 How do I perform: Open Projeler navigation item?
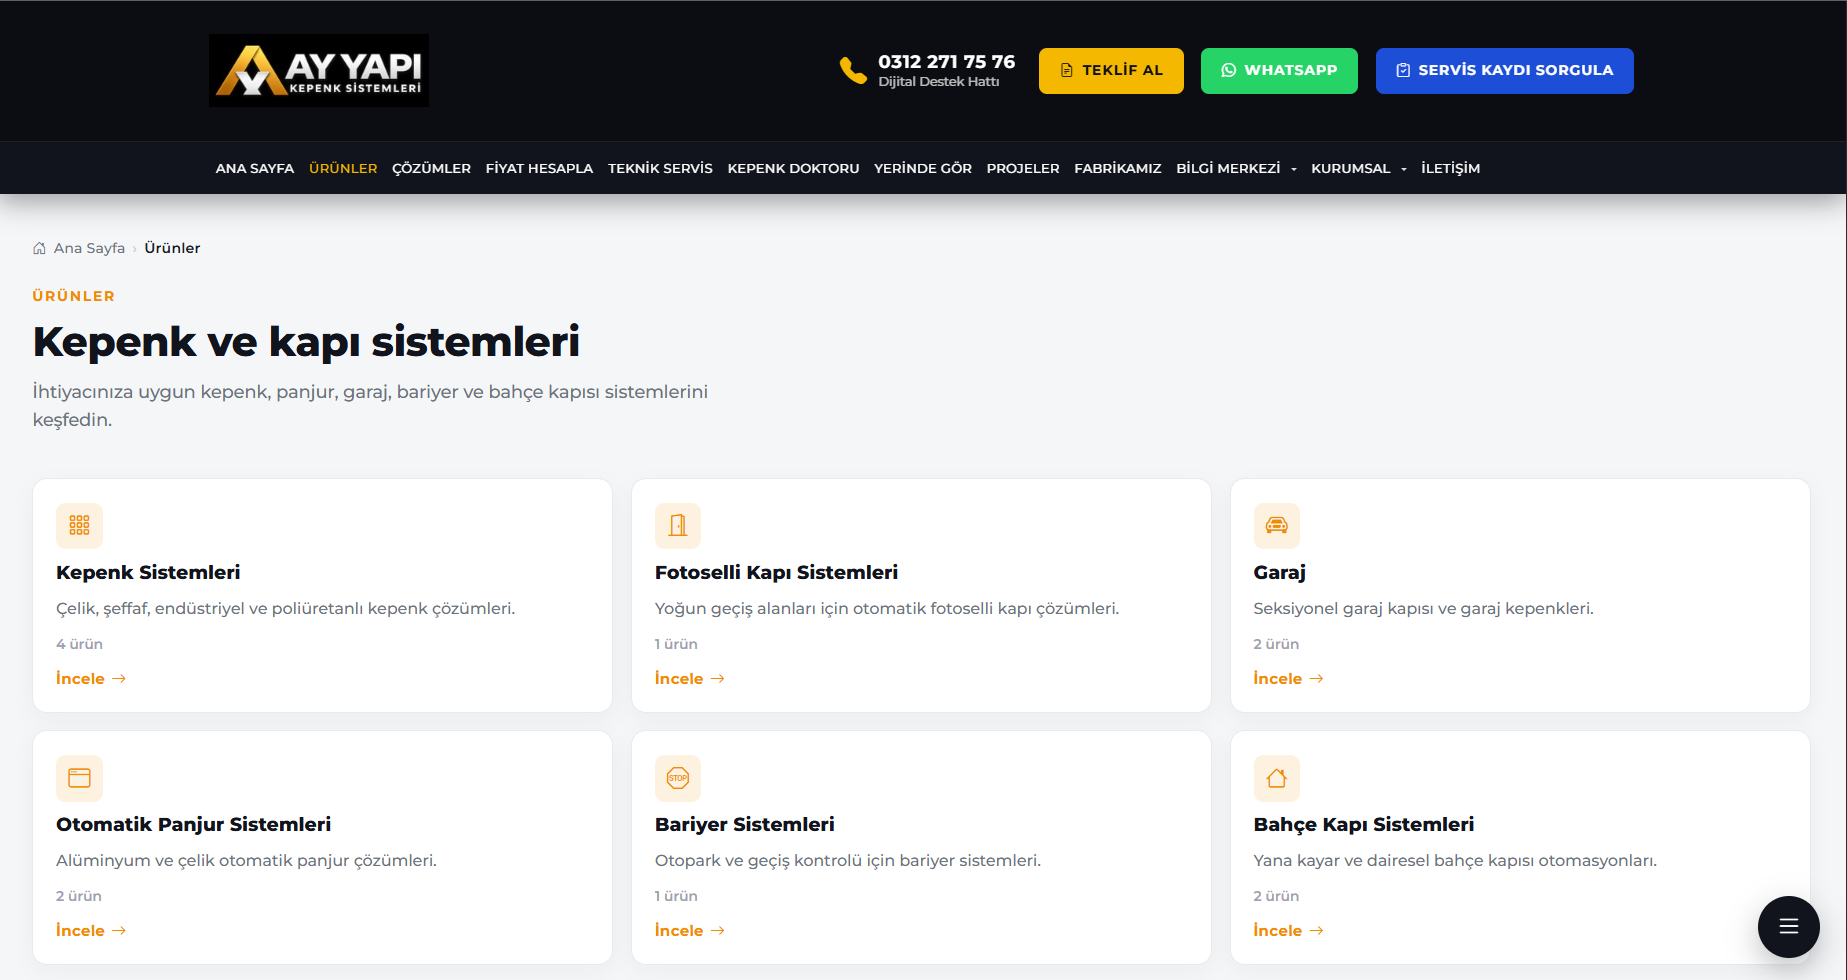pos(1023,168)
